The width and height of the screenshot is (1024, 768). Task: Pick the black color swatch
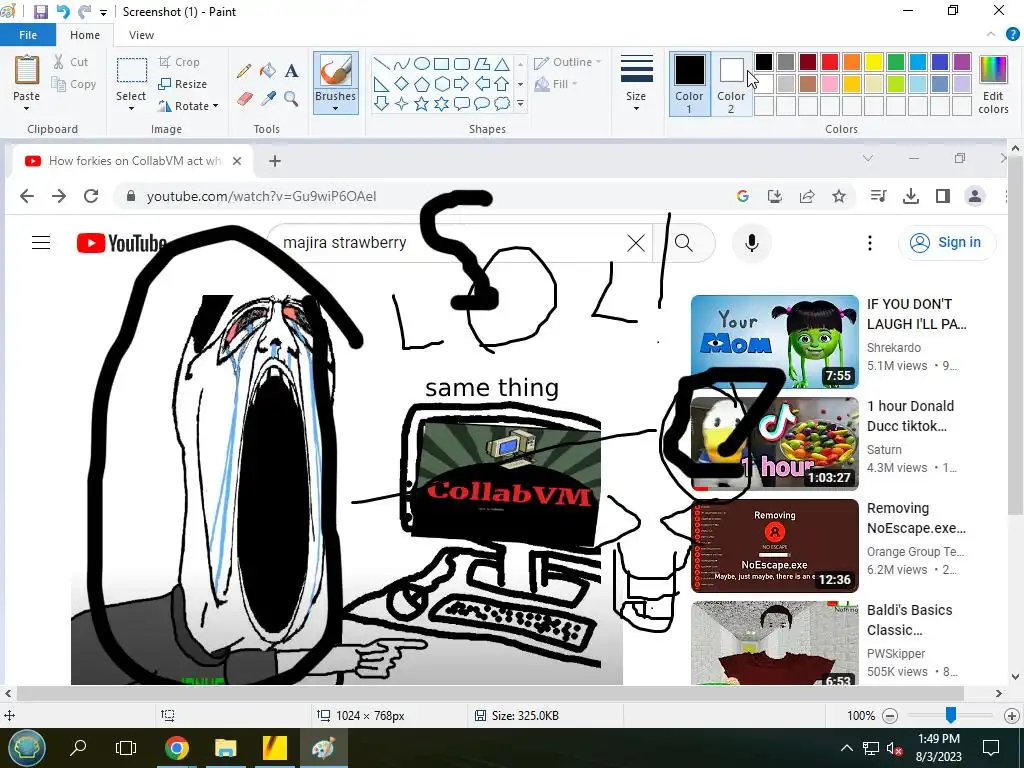764,62
